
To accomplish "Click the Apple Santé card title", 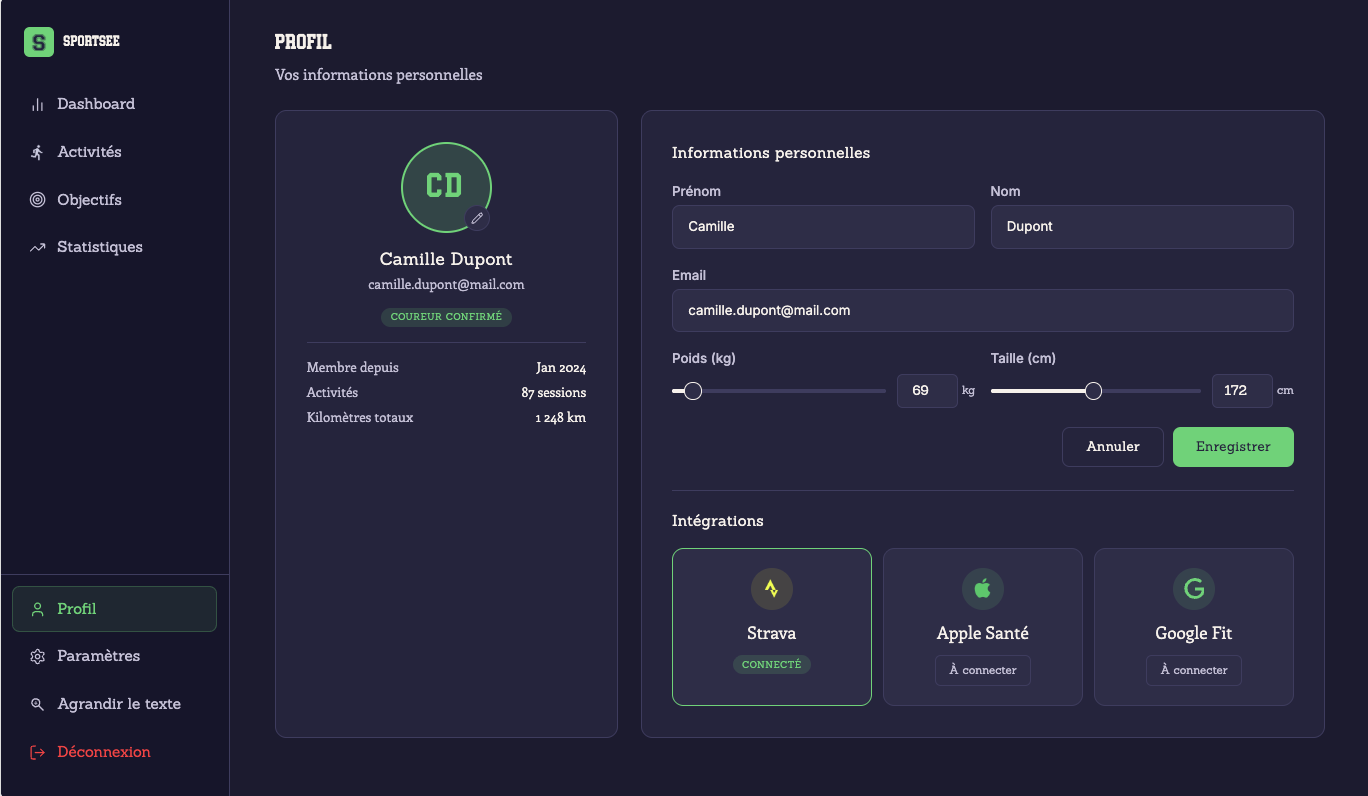I will (x=982, y=634).
